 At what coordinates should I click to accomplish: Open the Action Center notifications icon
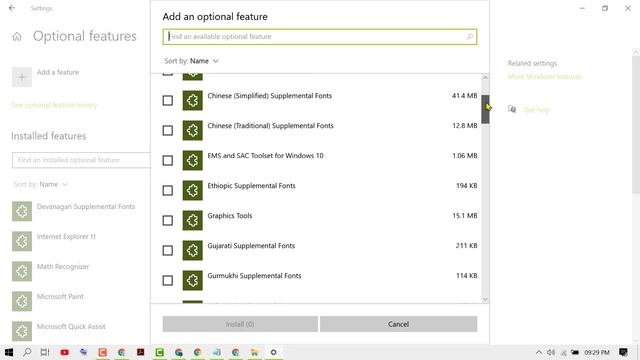tap(623, 352)
